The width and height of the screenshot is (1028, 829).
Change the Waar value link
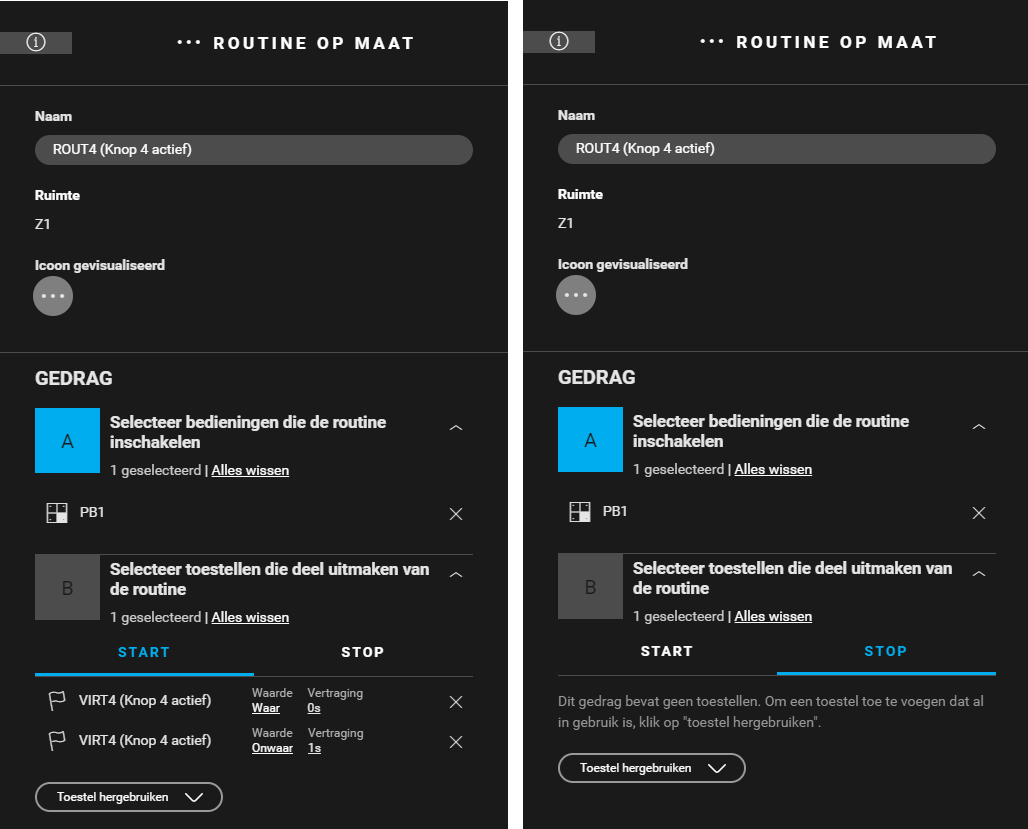266,708
